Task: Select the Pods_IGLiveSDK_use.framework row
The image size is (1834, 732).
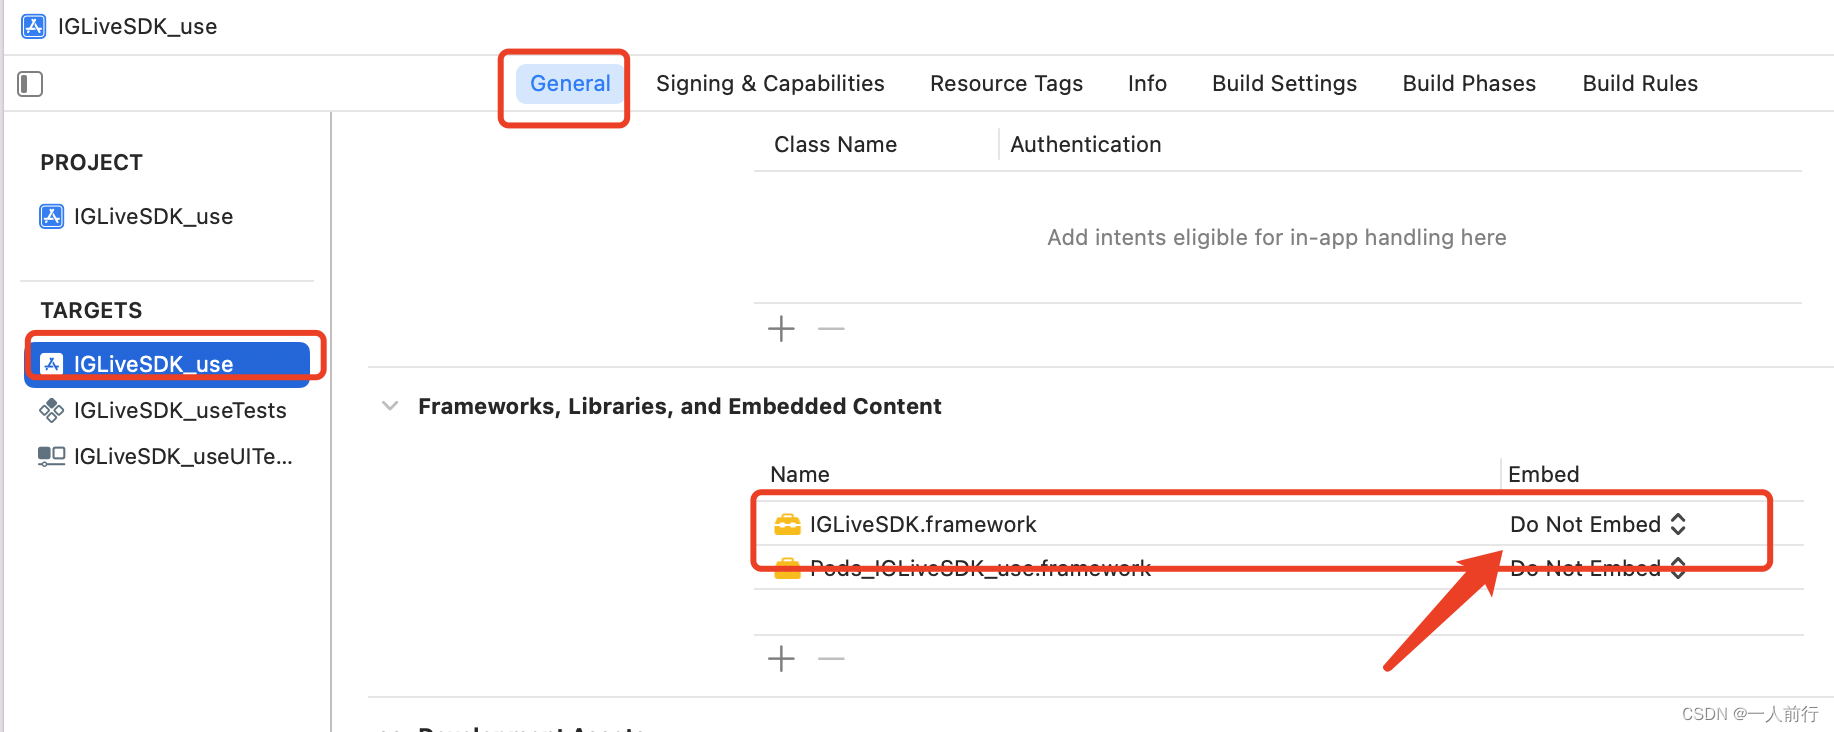Action: click(1278, 568)
